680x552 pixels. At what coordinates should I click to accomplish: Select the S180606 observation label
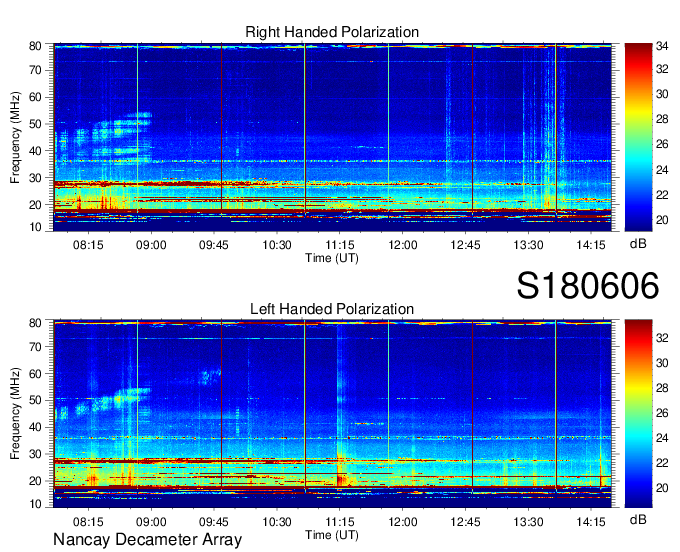588,286
